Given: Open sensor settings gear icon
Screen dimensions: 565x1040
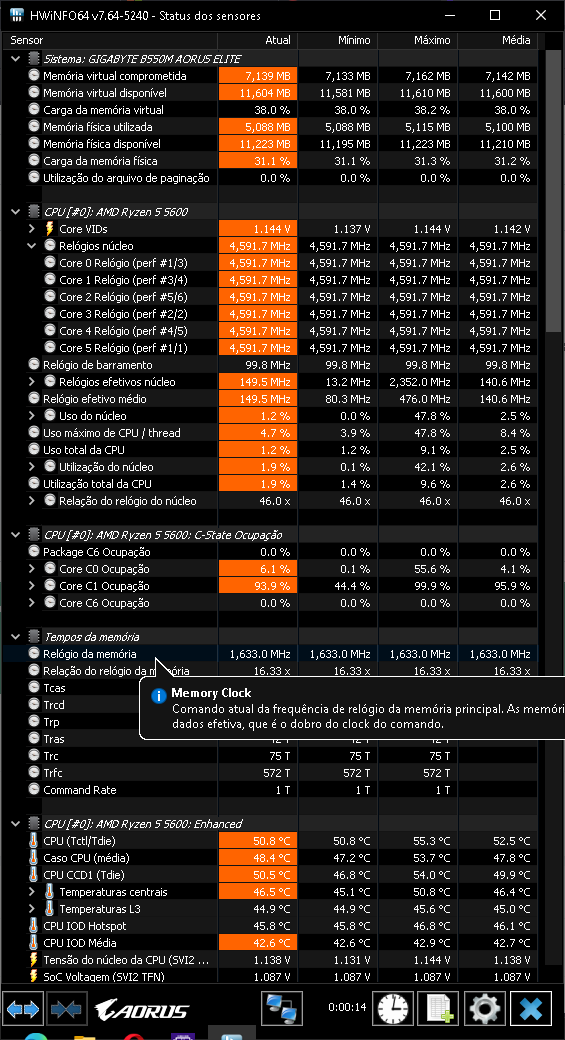Looking at the screenshot, I should click(x=485, y=1009).
